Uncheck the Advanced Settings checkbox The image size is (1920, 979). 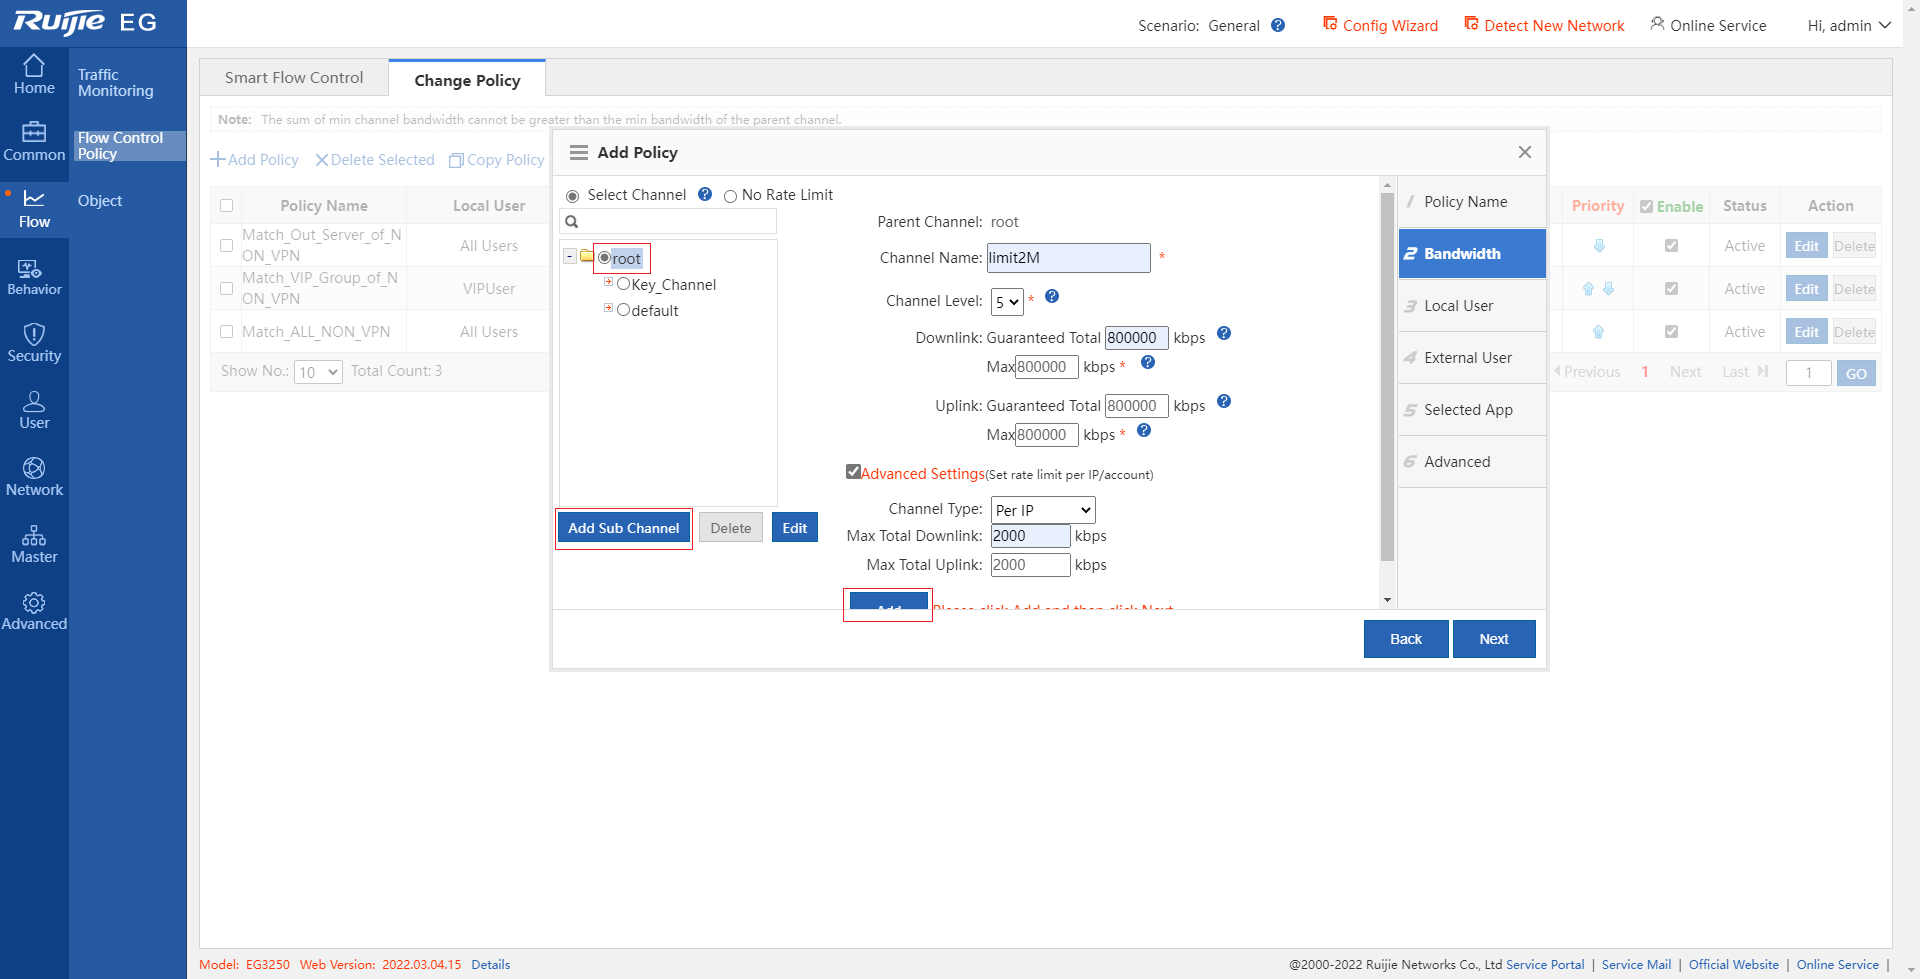[853, 472]
